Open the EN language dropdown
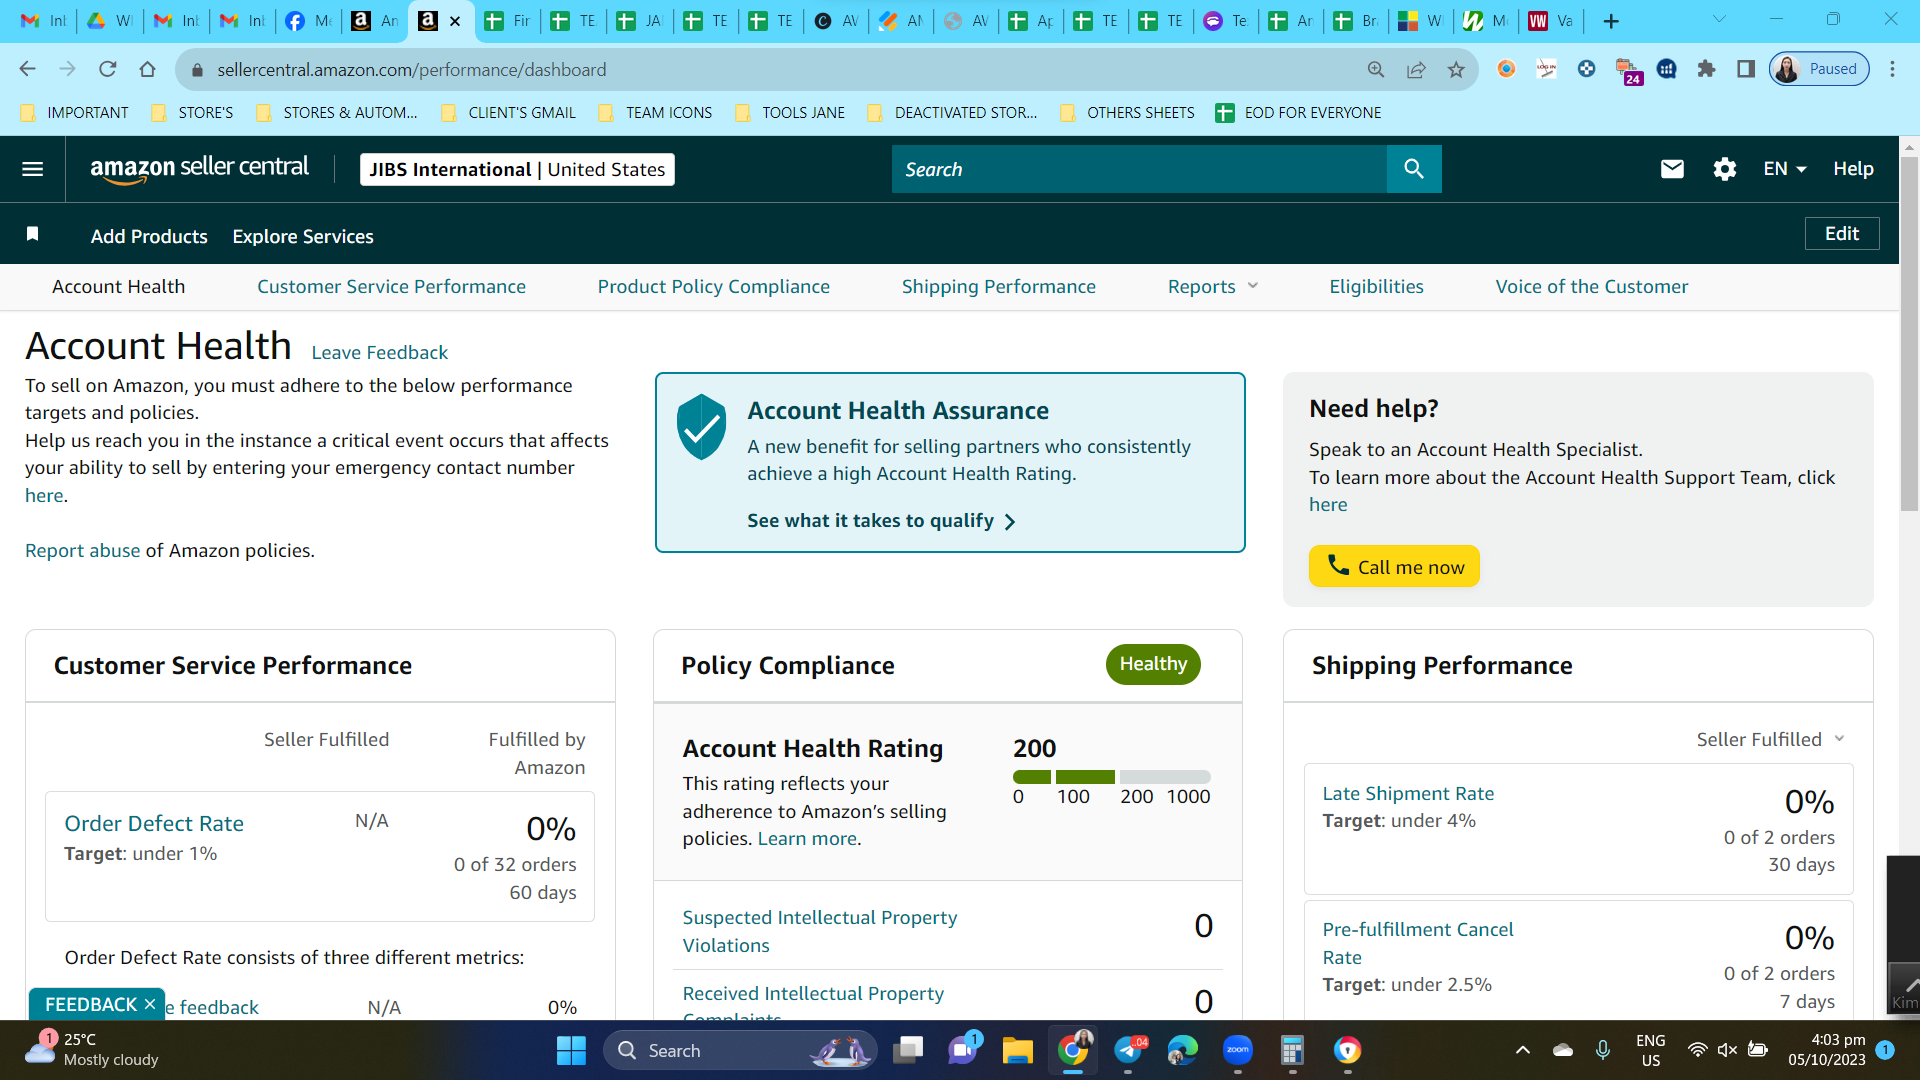This screenshot has width=1920, height=1080. pyautogui.click(x=1785, y=169)
